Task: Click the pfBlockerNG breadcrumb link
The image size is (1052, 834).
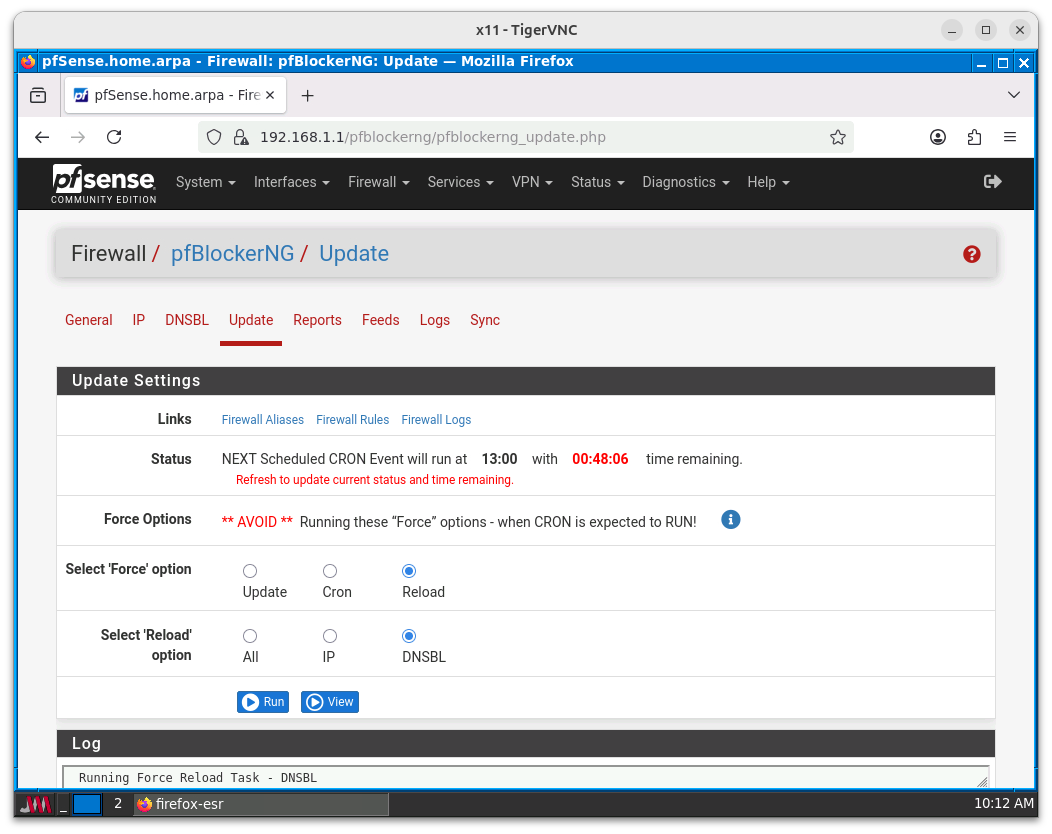Action: click(232, 254)
